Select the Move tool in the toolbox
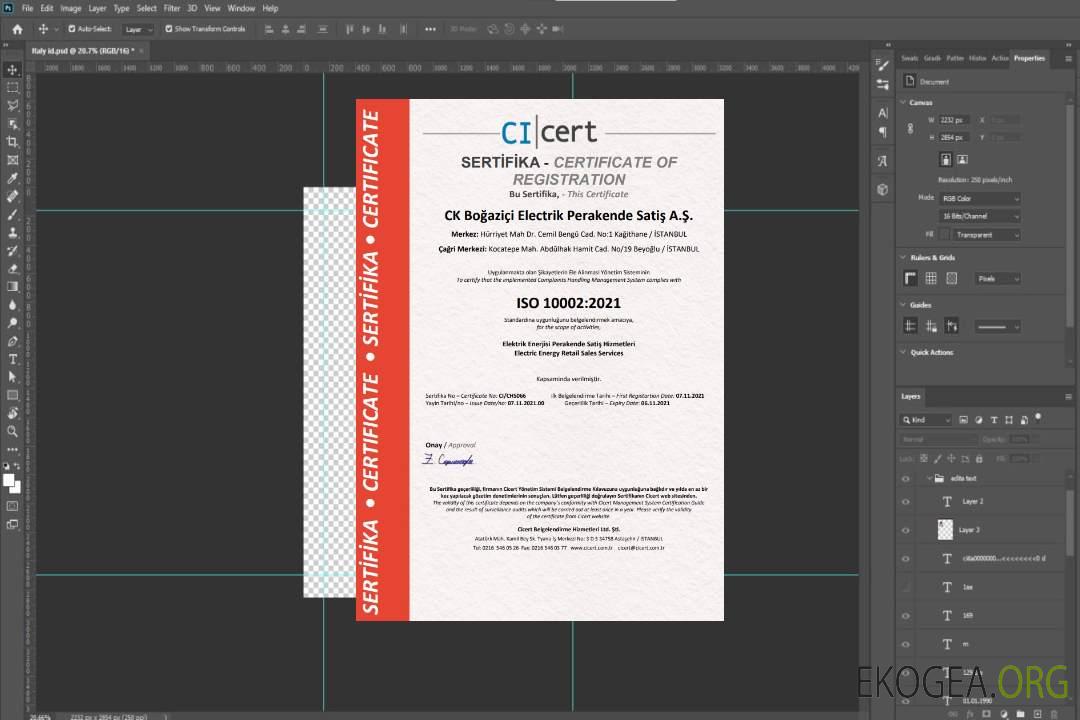Screen dimensions: 1080x720 point(12,70)
